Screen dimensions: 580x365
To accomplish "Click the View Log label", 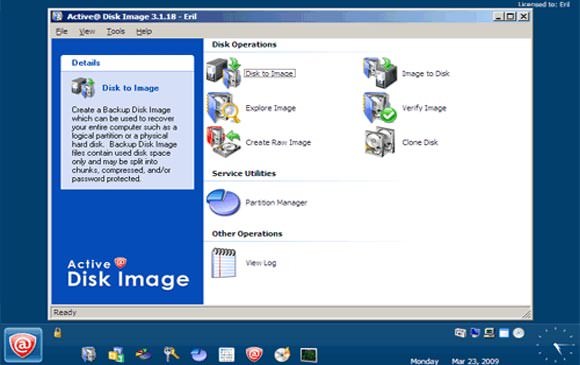I will pyautogui.click(x=261, y=263).
